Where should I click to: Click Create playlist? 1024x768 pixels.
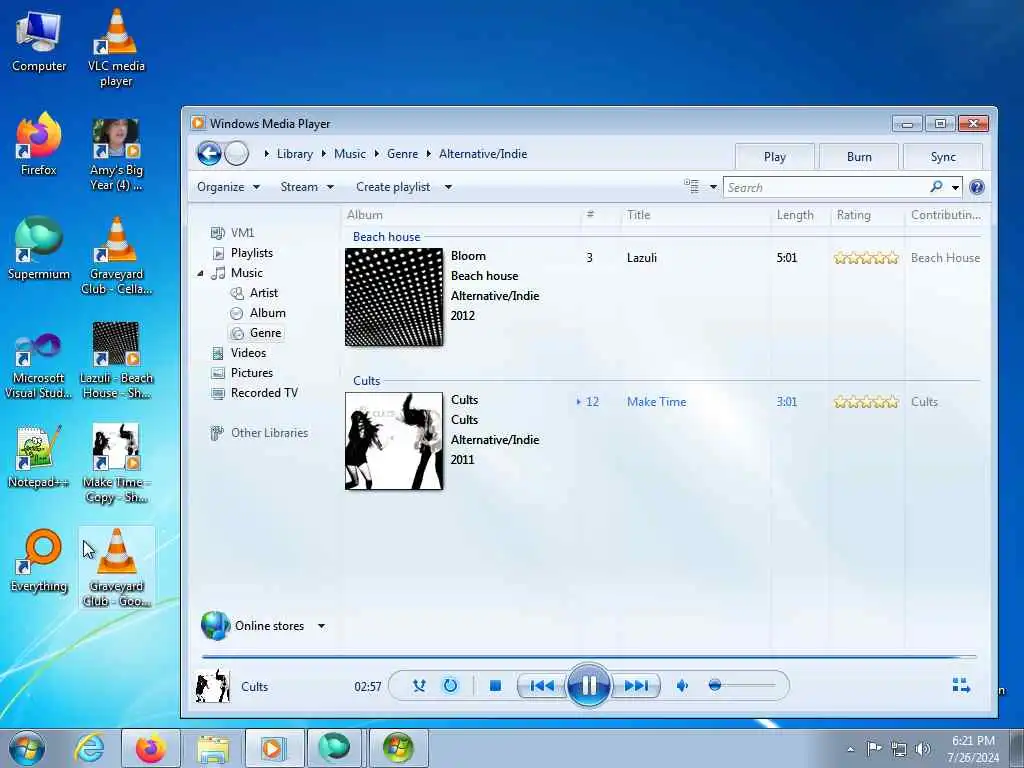[x=393, y=187]
